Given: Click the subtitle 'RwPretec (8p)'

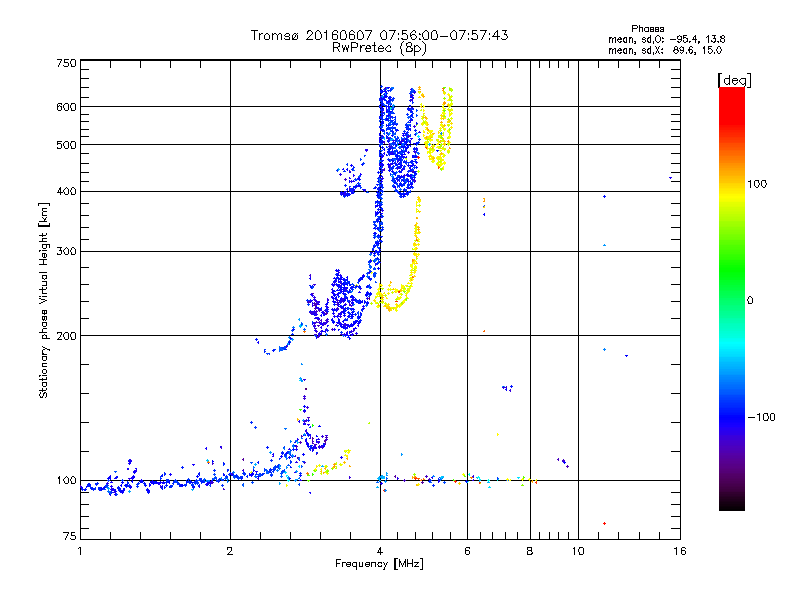Looking at the screenshot, I should pos(379,48).
